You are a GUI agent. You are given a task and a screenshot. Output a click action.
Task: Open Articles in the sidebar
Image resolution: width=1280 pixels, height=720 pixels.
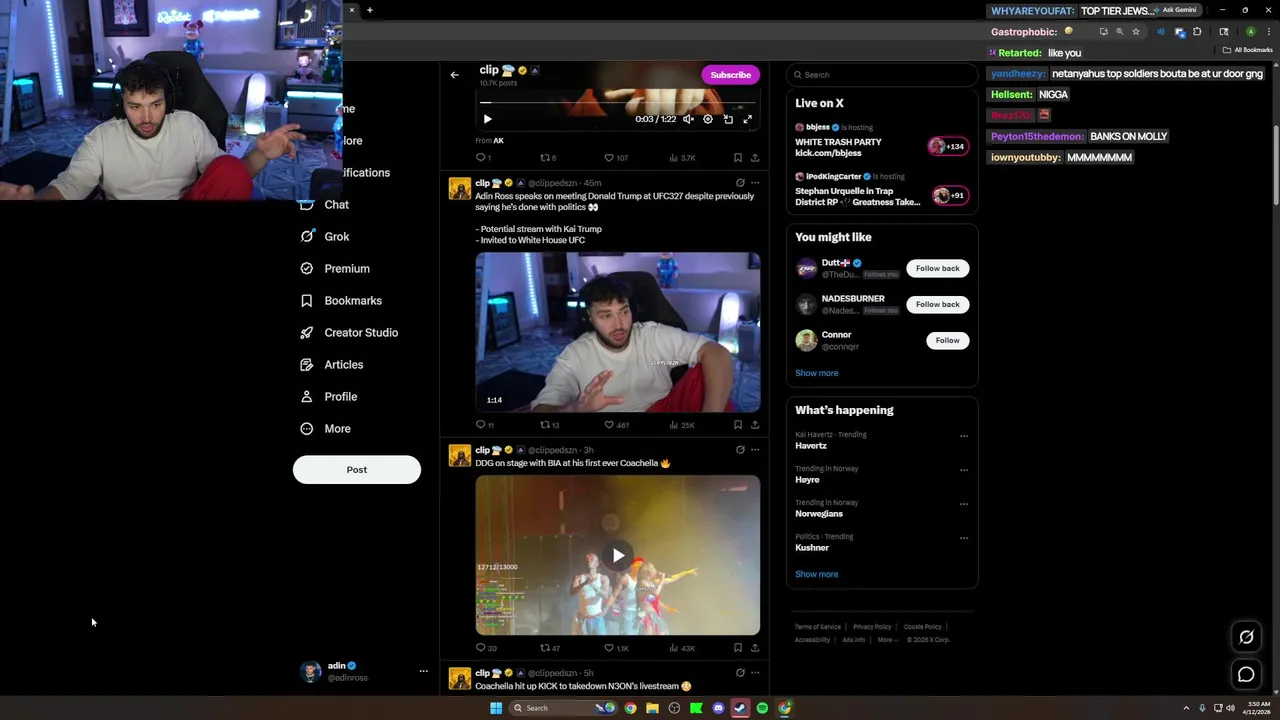tap(332, 365)
